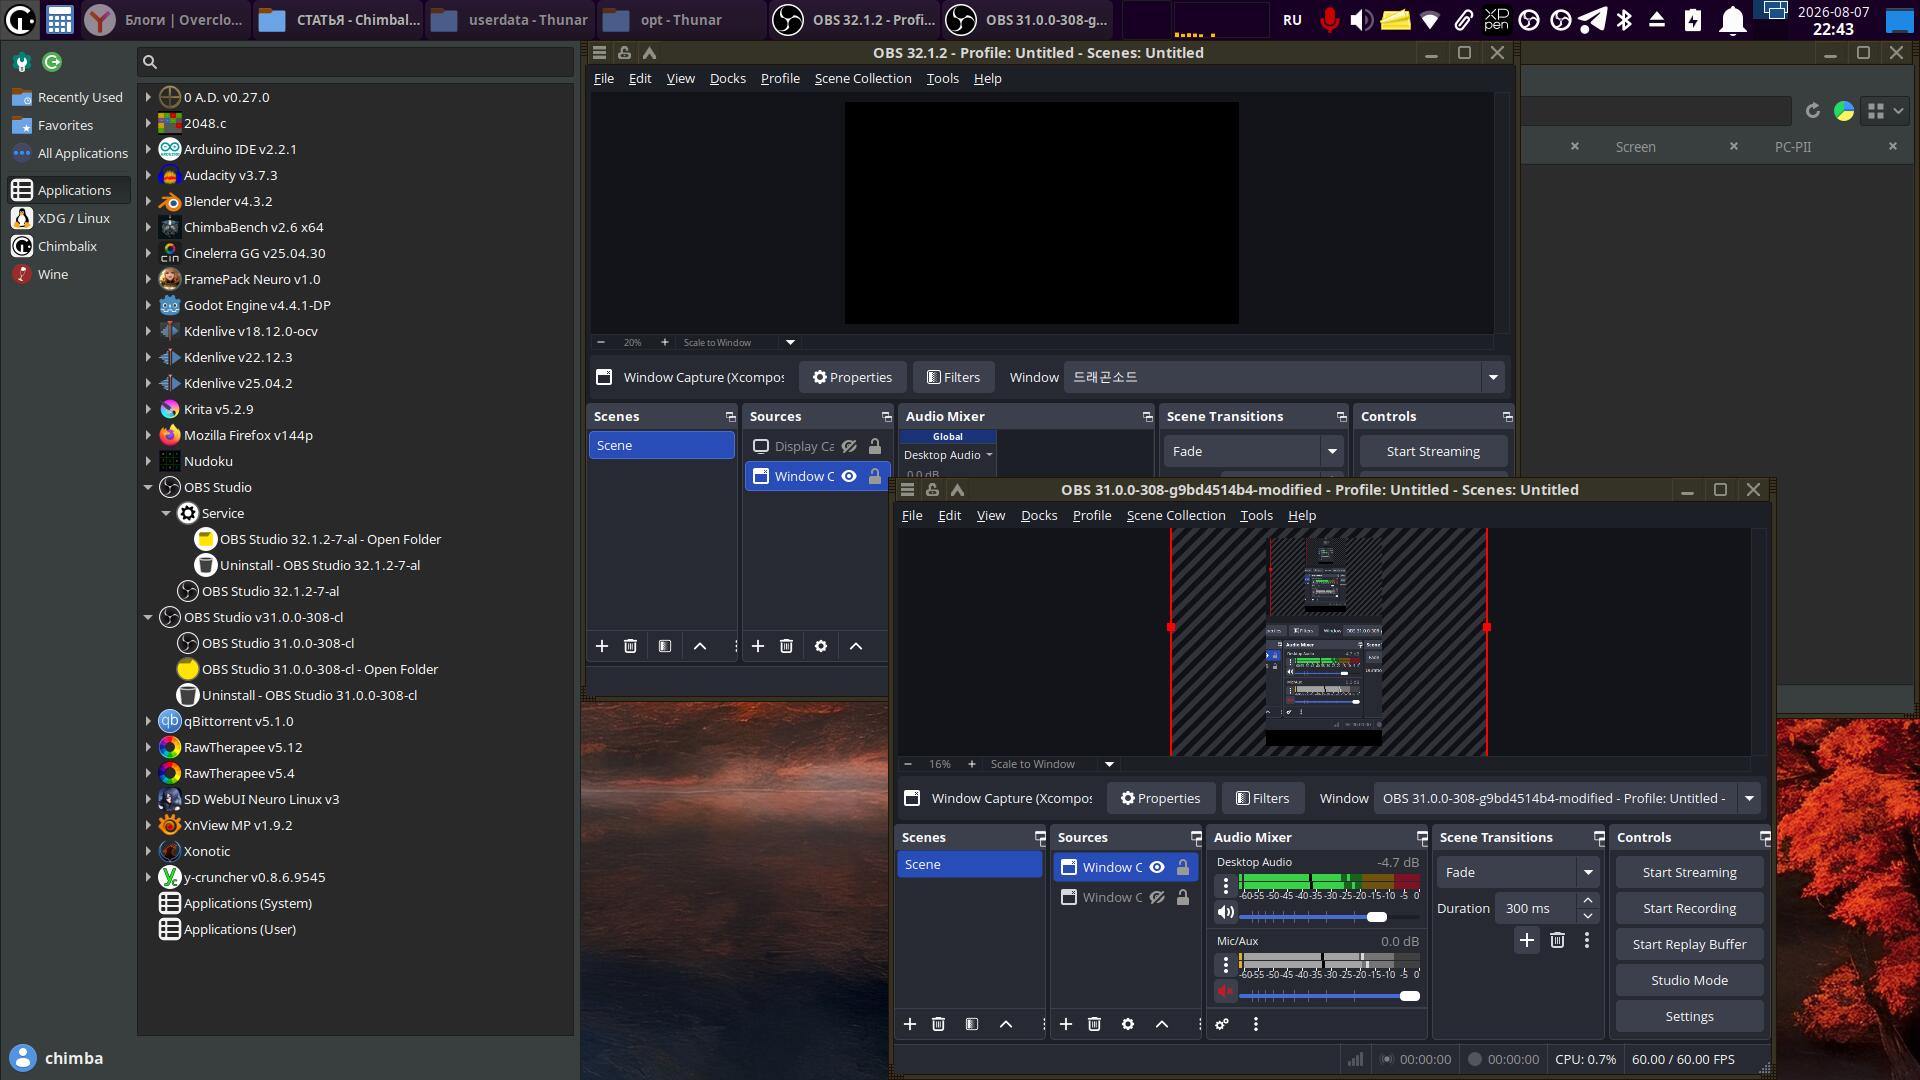Viewport: 1920px width, 1080px height.
Task: Click the notification bell in the system tray
Action: click(1732, 19)
